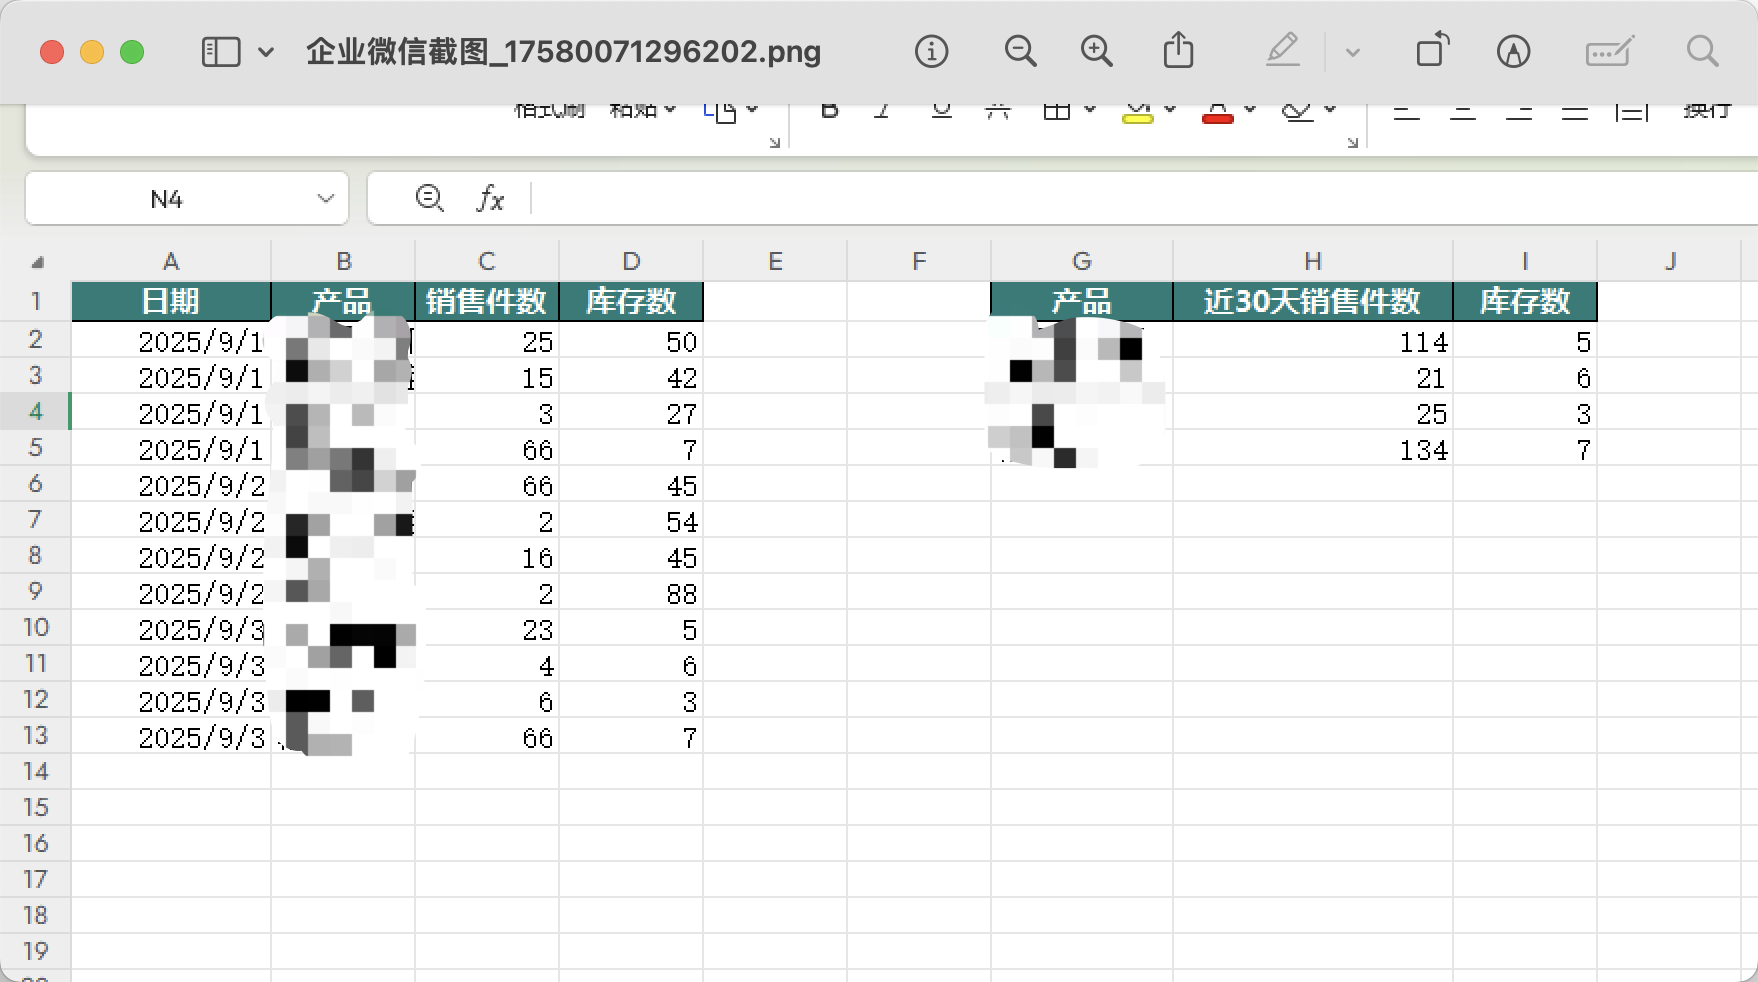
Task: Click the 日期 header cell
Action: pos(171,301)
